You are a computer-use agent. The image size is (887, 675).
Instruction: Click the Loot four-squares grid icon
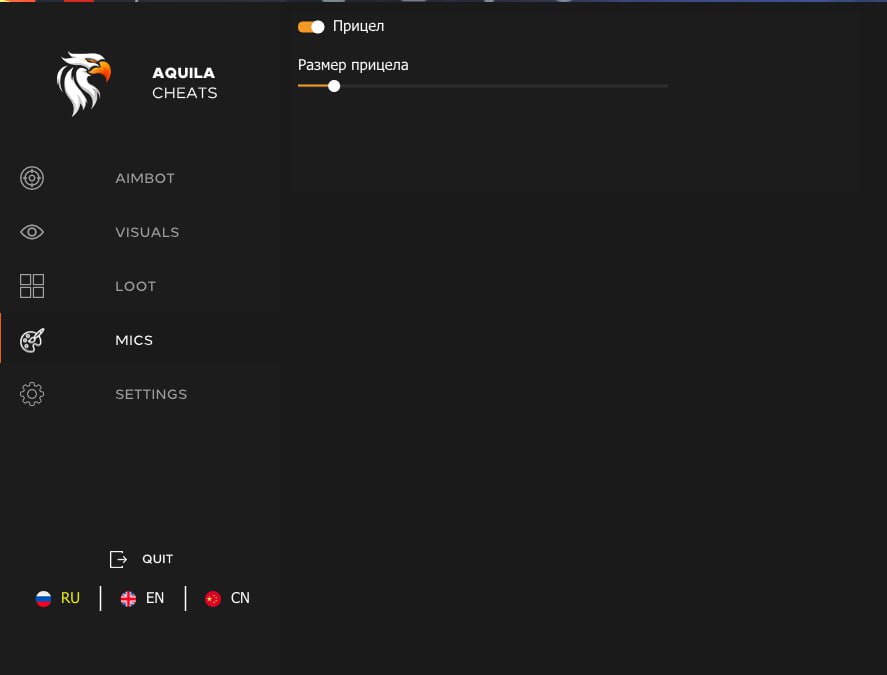(x=32, y=286)
